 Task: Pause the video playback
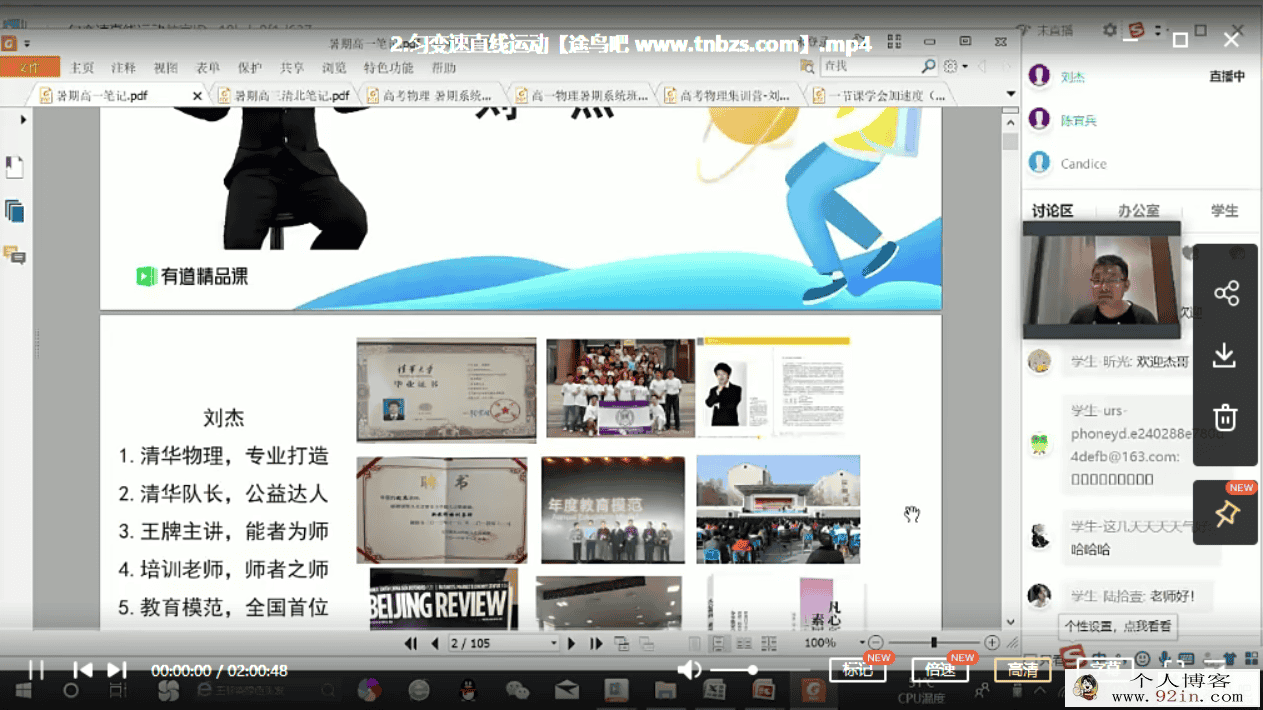click(x=36, y=670)
